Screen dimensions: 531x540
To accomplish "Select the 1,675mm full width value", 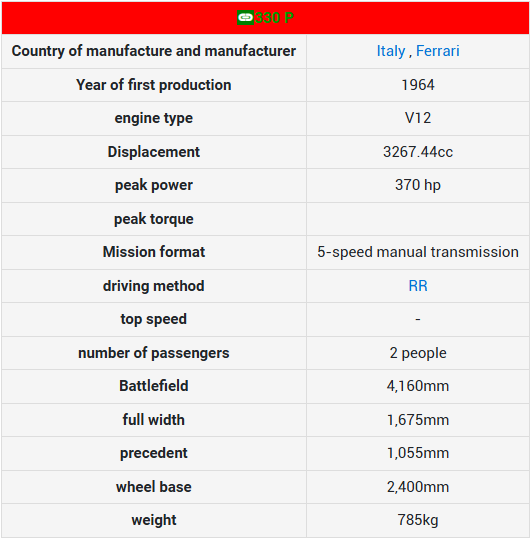I will [x=418, y=420].
